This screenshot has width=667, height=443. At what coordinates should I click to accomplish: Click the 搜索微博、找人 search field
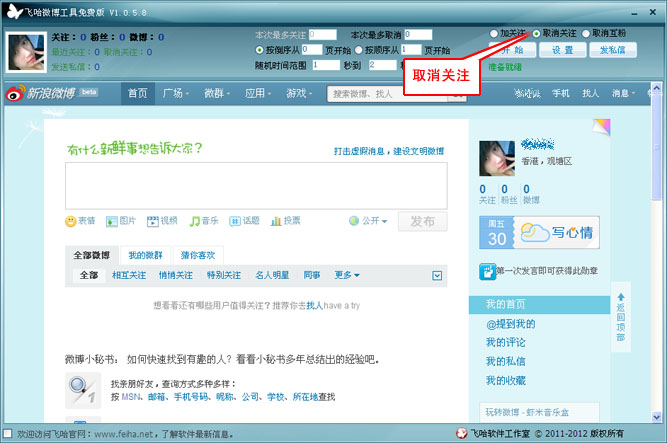coord(387,94)
